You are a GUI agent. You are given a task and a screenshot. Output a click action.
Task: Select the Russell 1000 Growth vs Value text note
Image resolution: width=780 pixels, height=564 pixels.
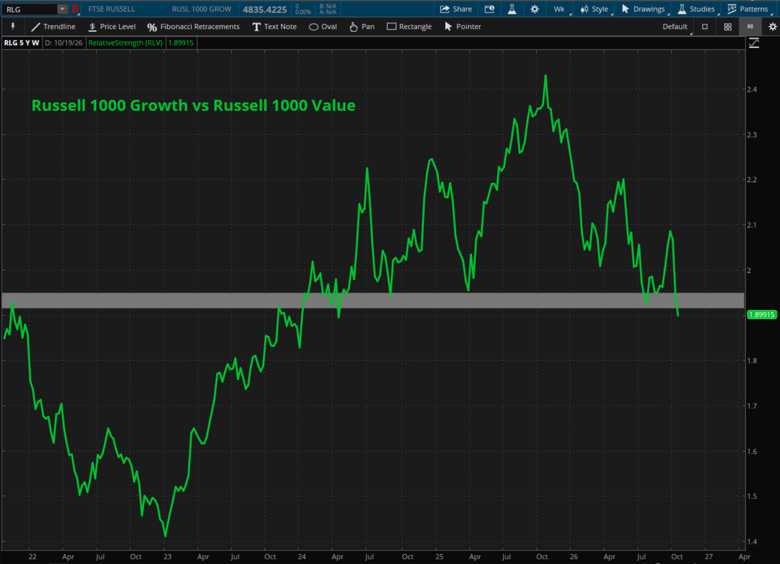194,105
